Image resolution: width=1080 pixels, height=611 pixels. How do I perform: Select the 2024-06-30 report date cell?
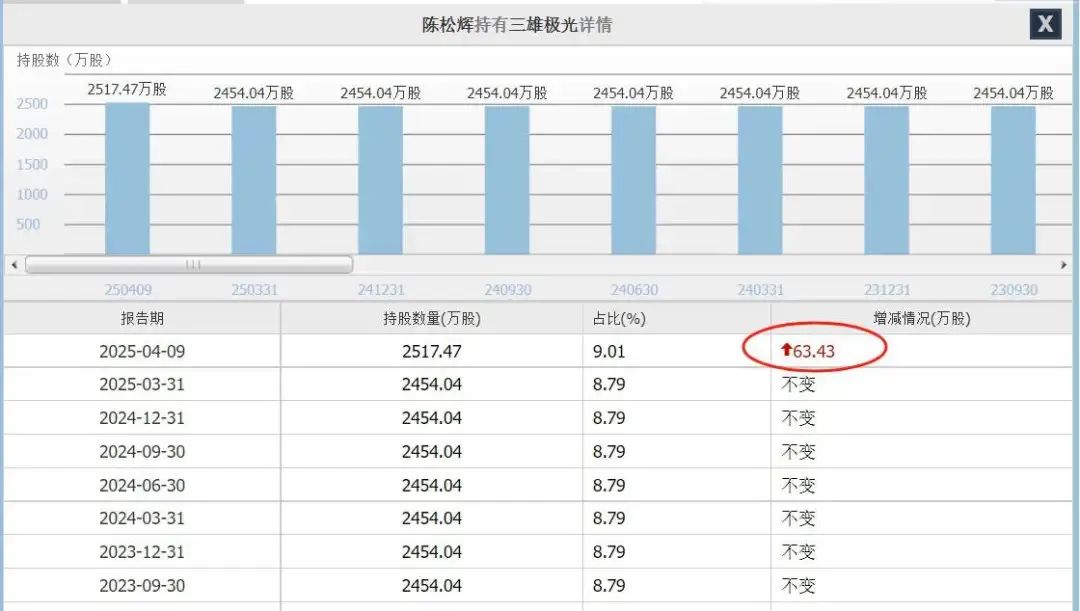pyautogui.click(x=142, y=486)
